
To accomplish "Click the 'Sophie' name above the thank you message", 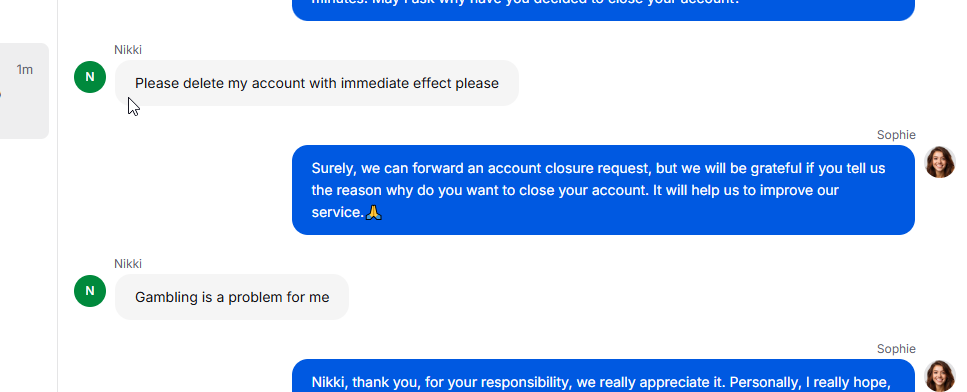I will (896, 349).
